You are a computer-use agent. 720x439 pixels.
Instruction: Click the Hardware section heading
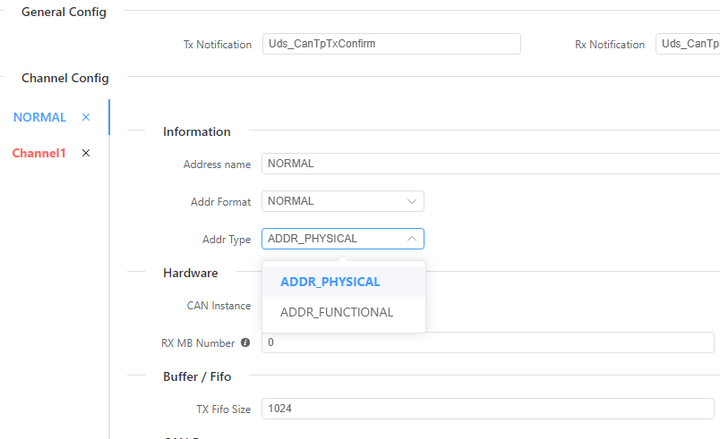click(190, 272)
